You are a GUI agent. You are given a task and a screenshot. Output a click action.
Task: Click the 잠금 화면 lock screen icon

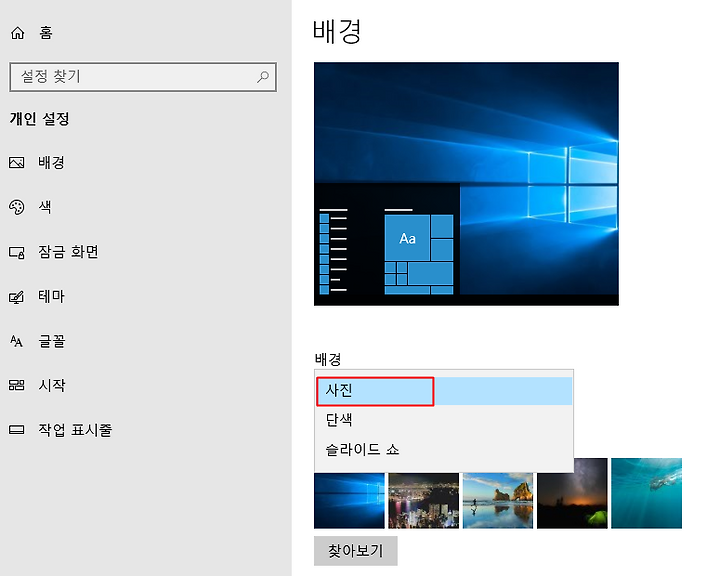coord(17,252)
